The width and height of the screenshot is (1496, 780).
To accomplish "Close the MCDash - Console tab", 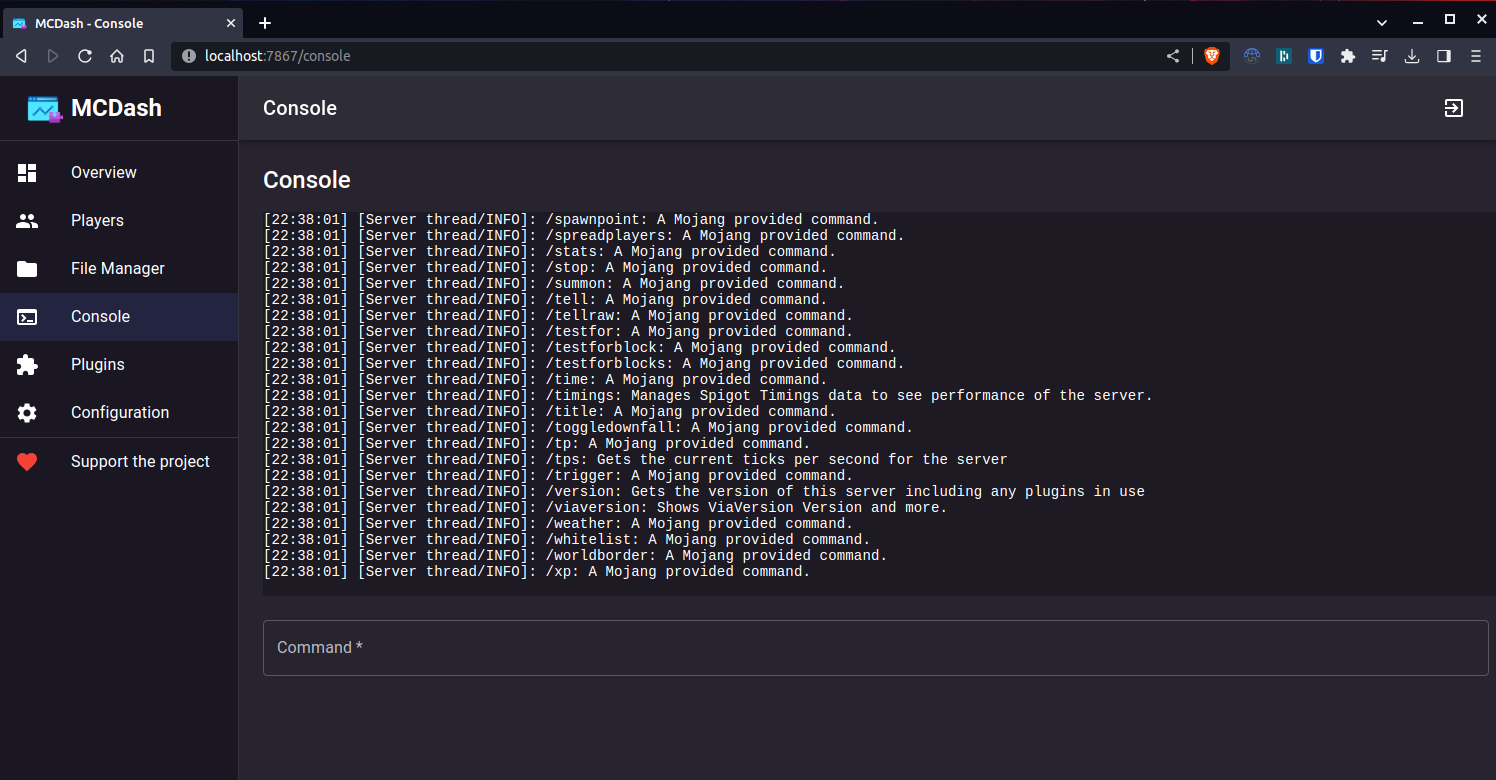I will click(230, 23).
